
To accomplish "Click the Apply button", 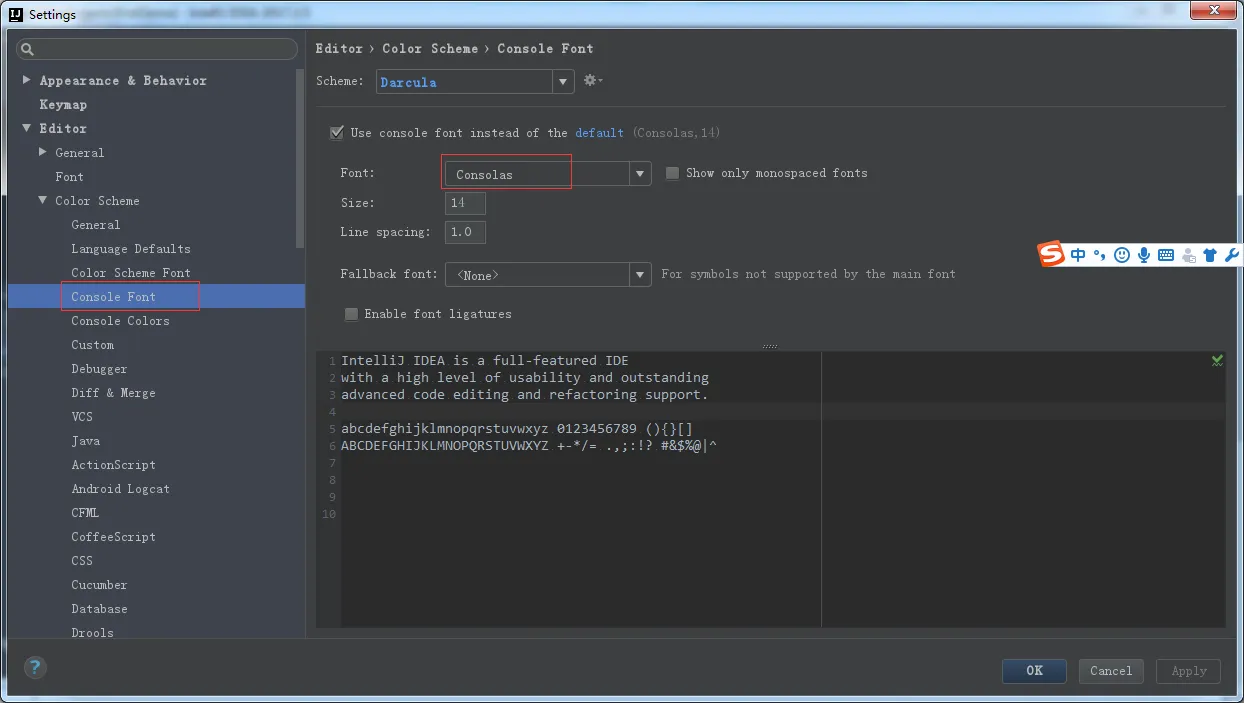I will coord(1189,670).
